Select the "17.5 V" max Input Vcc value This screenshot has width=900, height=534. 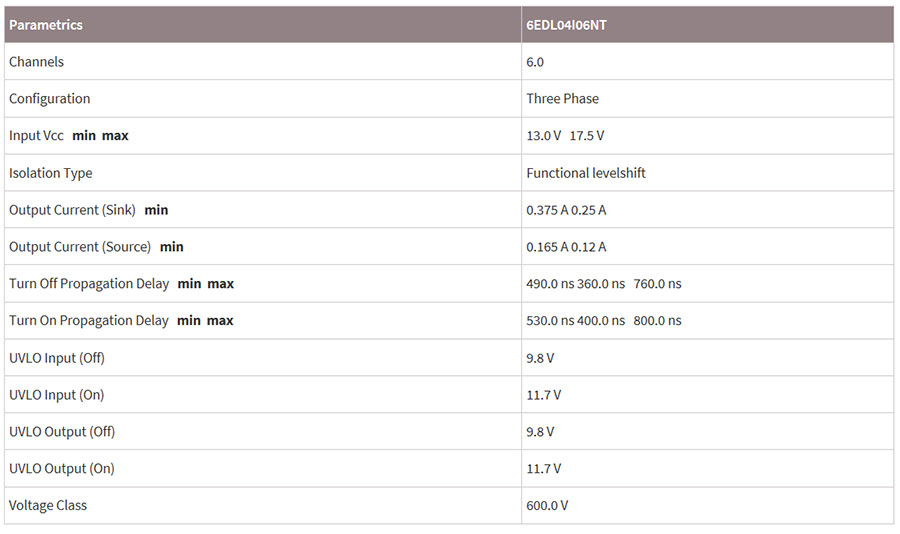(587, 136)
